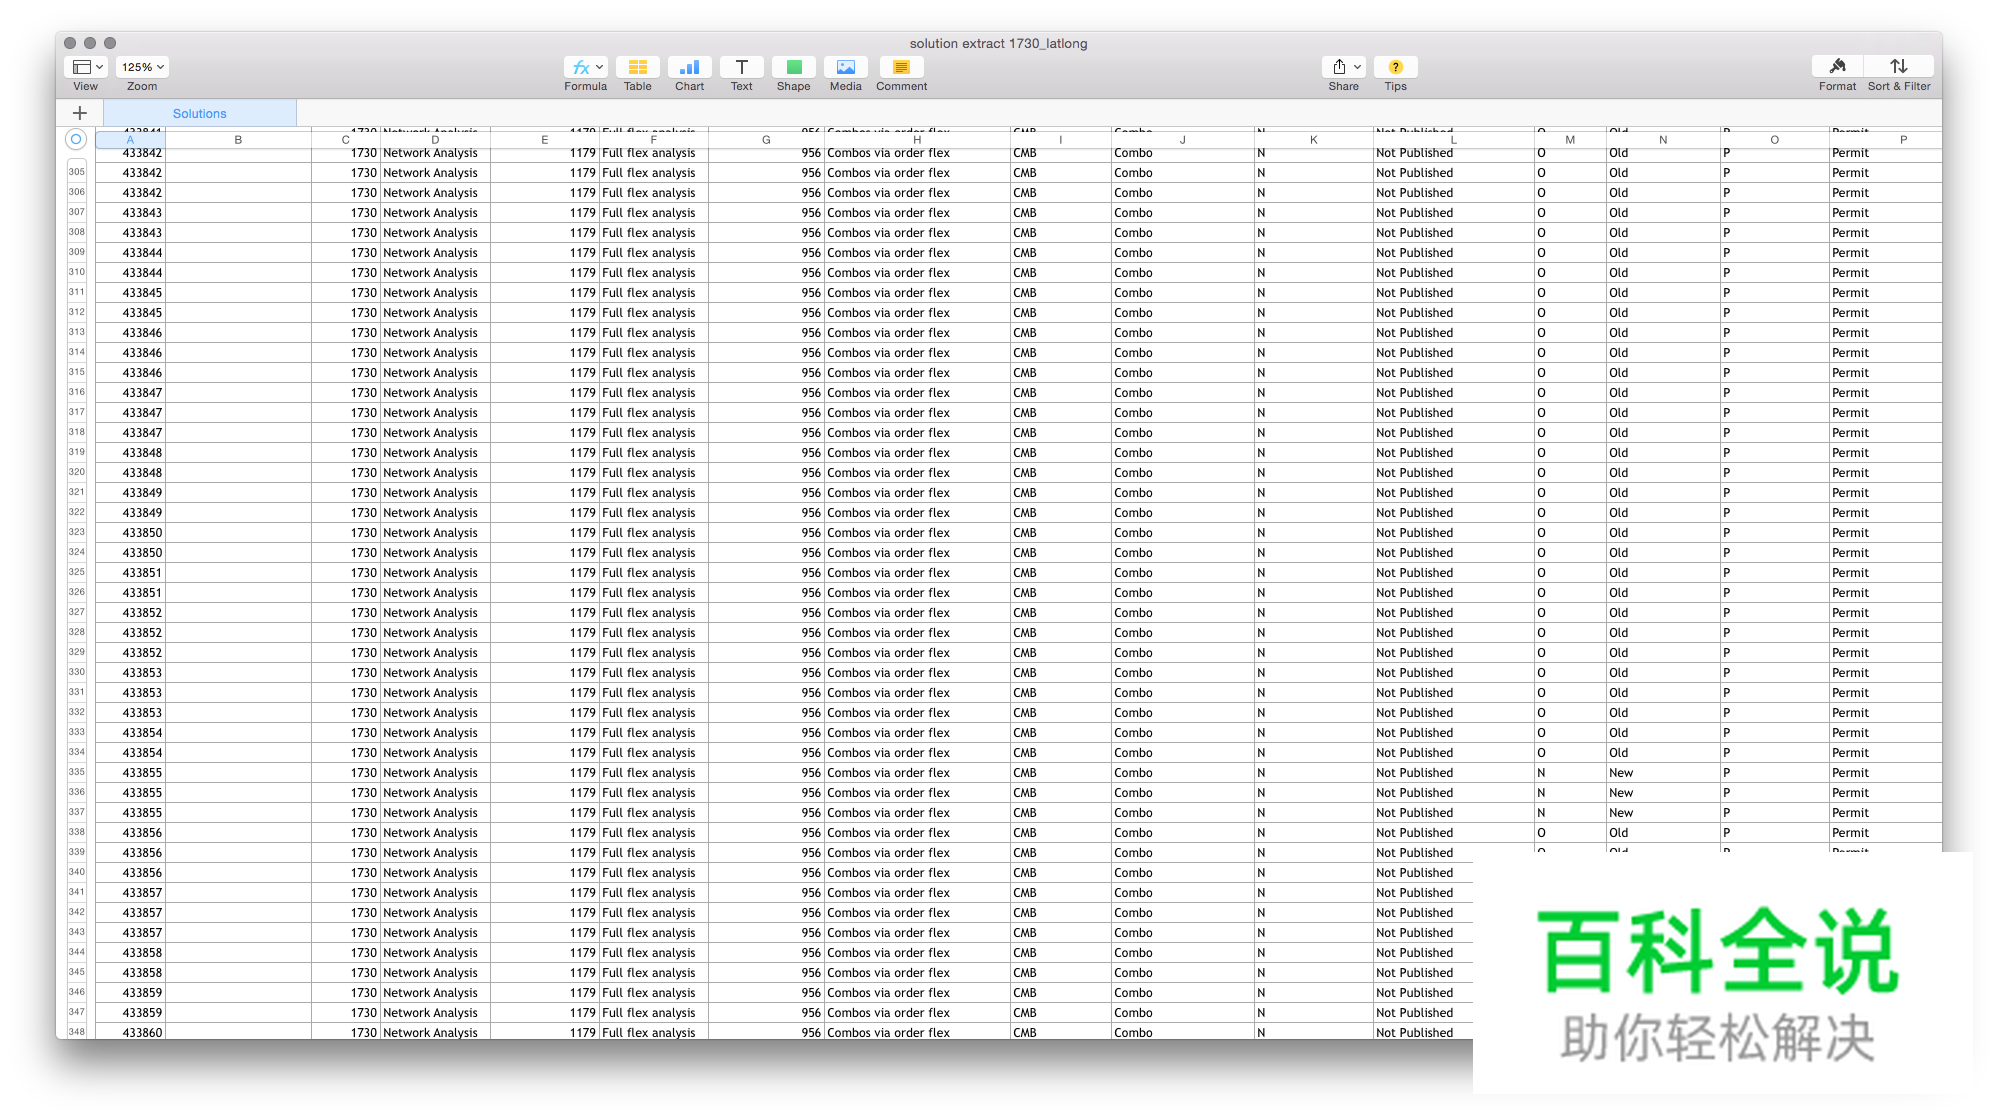Add a Text box
The image size is (1998, 1119).
[741, 67]
